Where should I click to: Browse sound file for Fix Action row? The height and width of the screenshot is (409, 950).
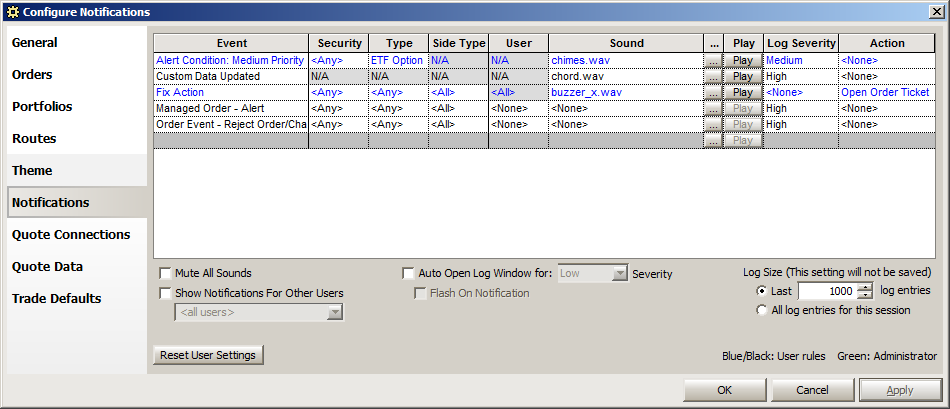(x=713, y=92)
